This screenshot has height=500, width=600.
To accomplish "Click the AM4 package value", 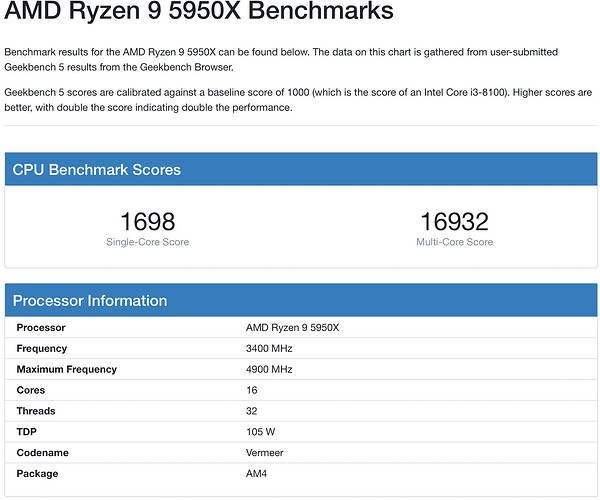I will (256, 474).
